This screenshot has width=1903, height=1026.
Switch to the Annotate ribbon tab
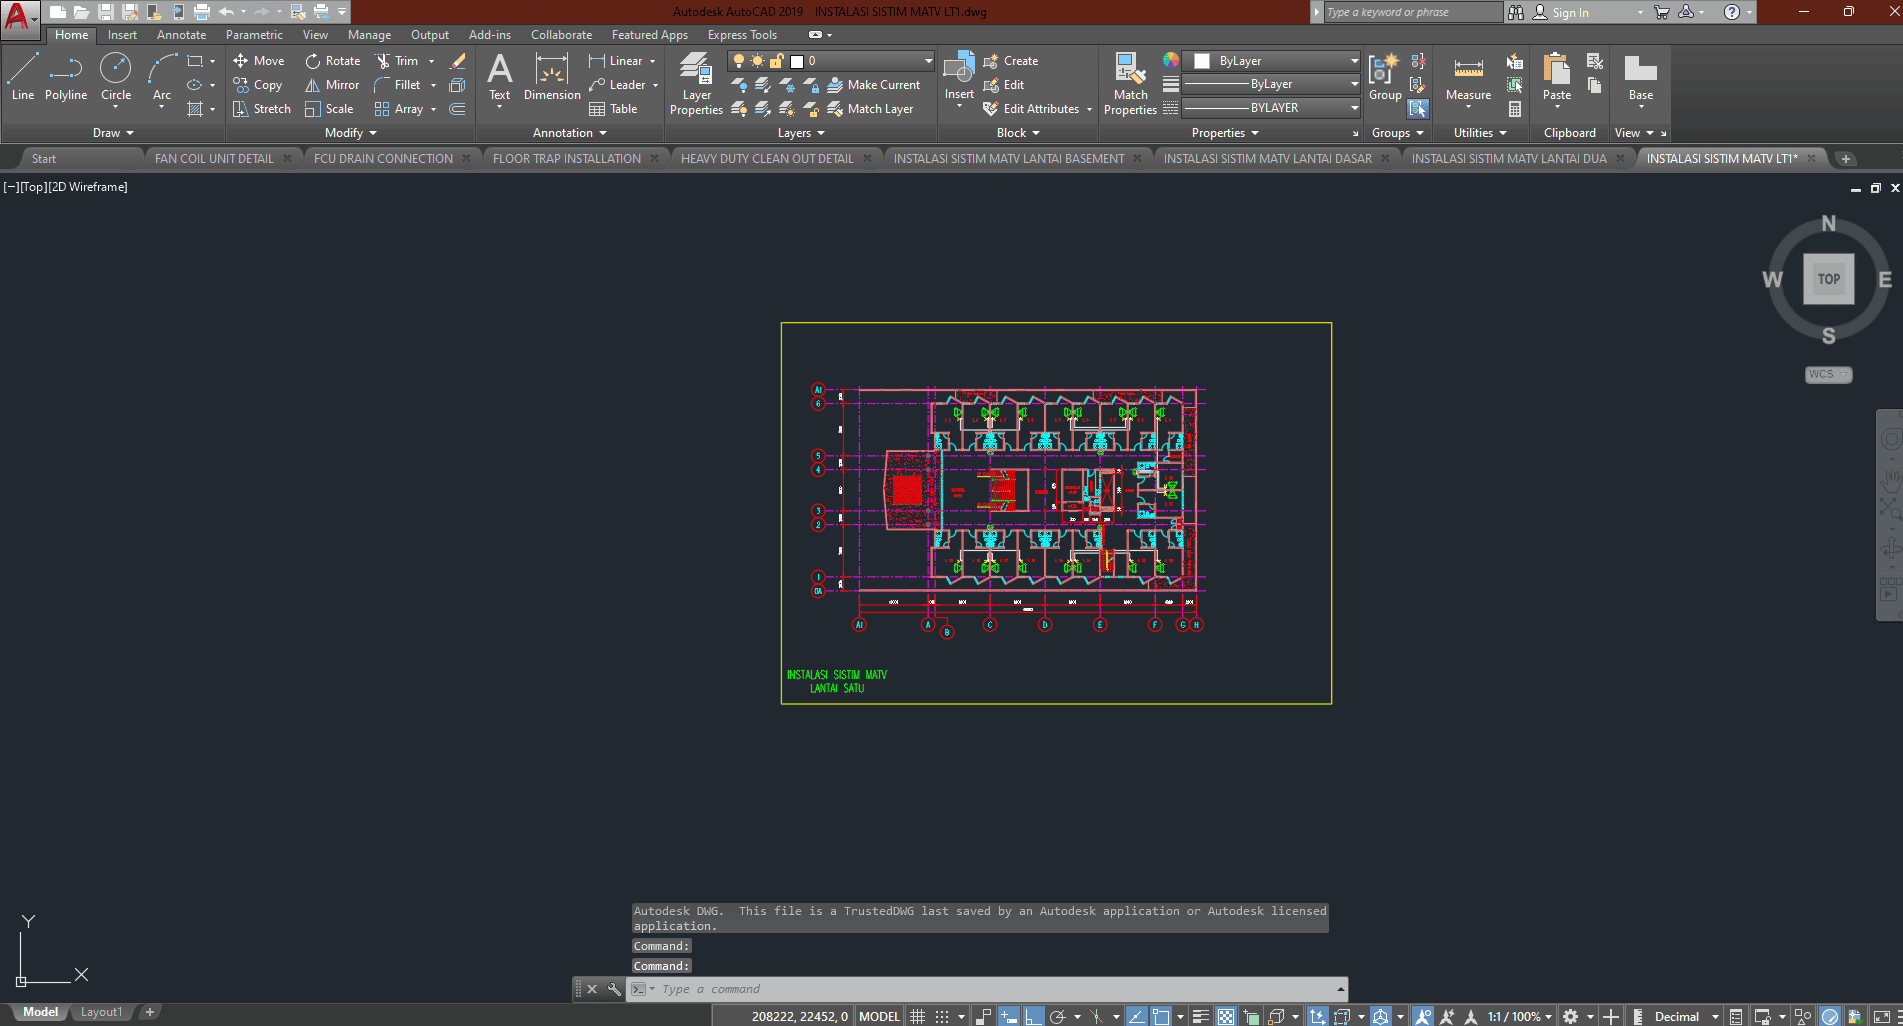coord(181,35)
